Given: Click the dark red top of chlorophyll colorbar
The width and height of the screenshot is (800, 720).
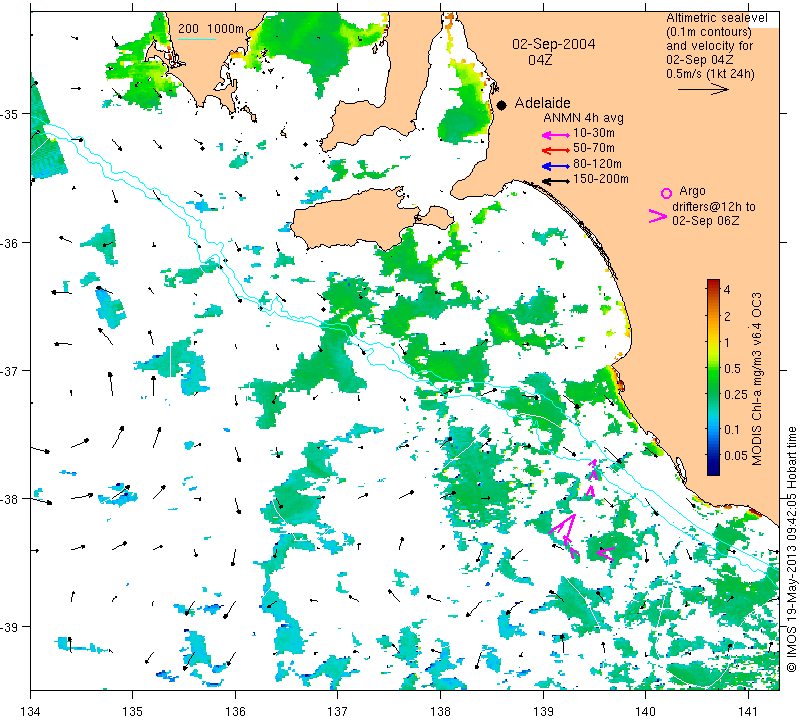Looking at the screenshot, I should click(x=713, y=283).
